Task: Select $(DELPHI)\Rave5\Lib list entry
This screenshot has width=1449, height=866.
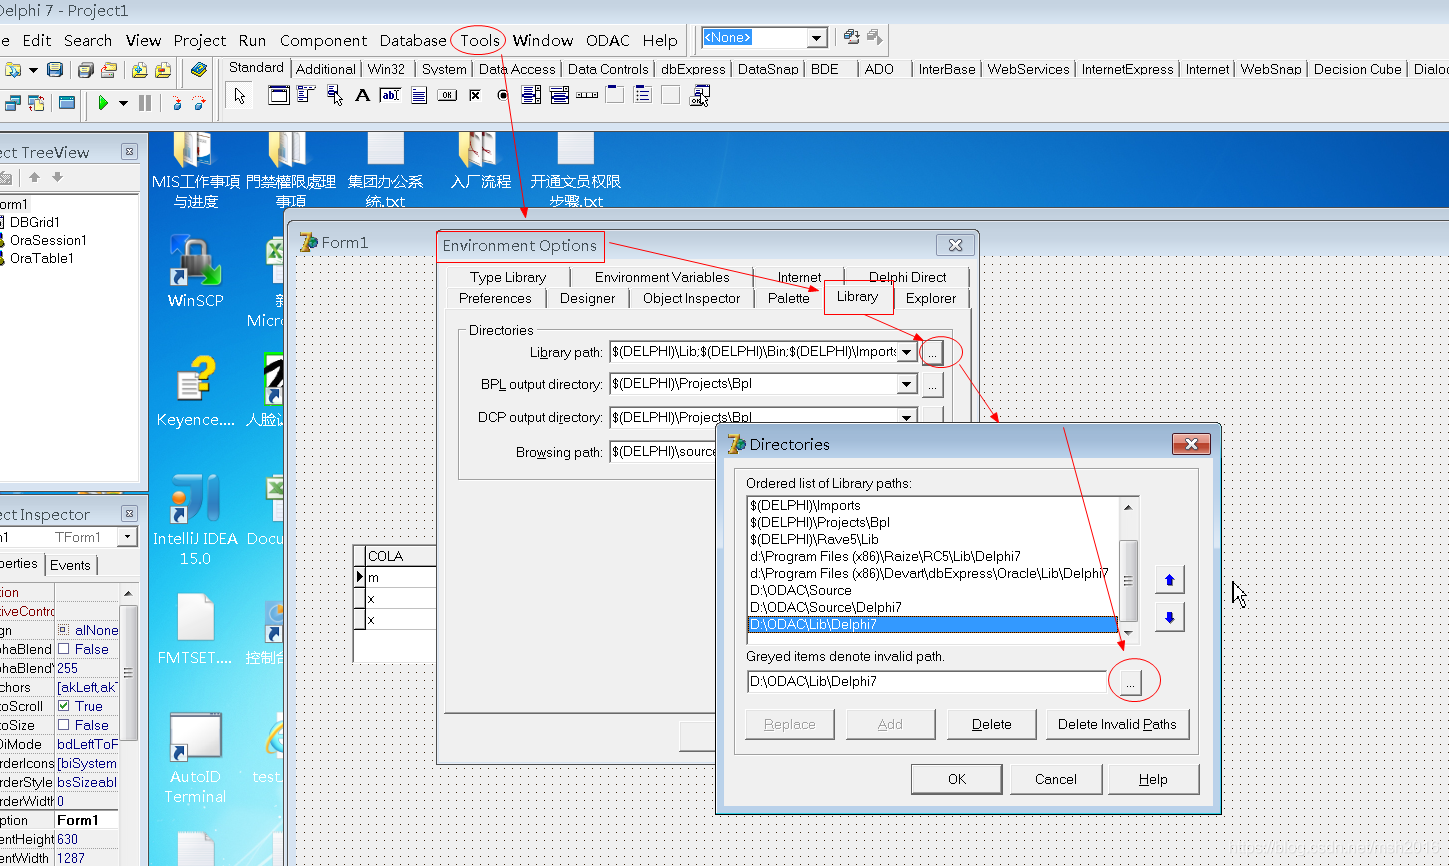Action: 932,539
